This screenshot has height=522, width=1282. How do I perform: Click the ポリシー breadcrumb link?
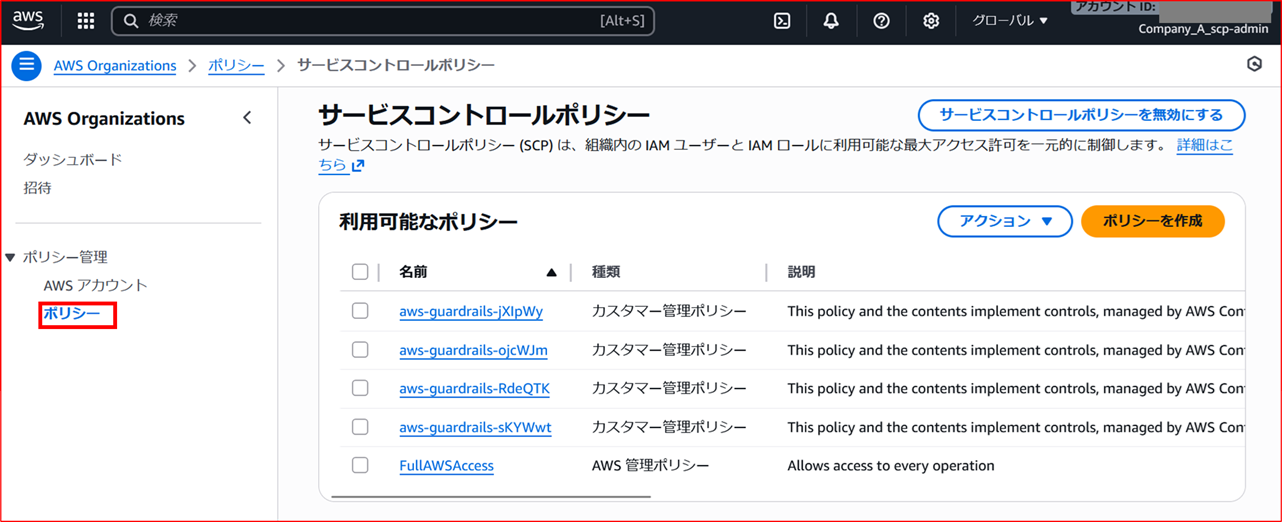(x=236, y=66)
